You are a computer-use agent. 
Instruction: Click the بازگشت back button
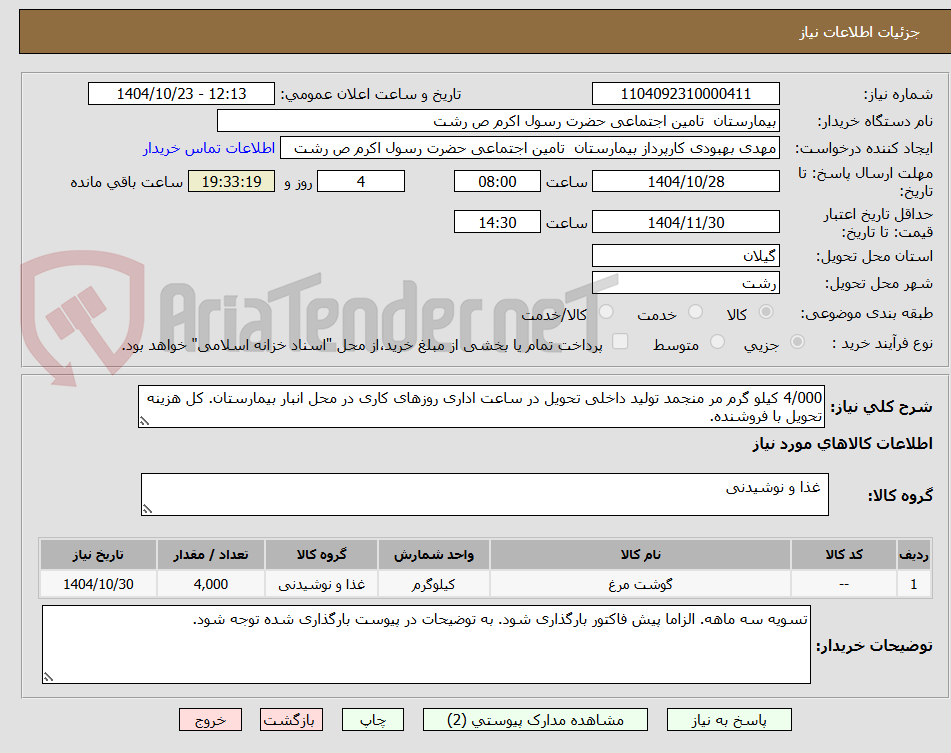coord(291,720)
